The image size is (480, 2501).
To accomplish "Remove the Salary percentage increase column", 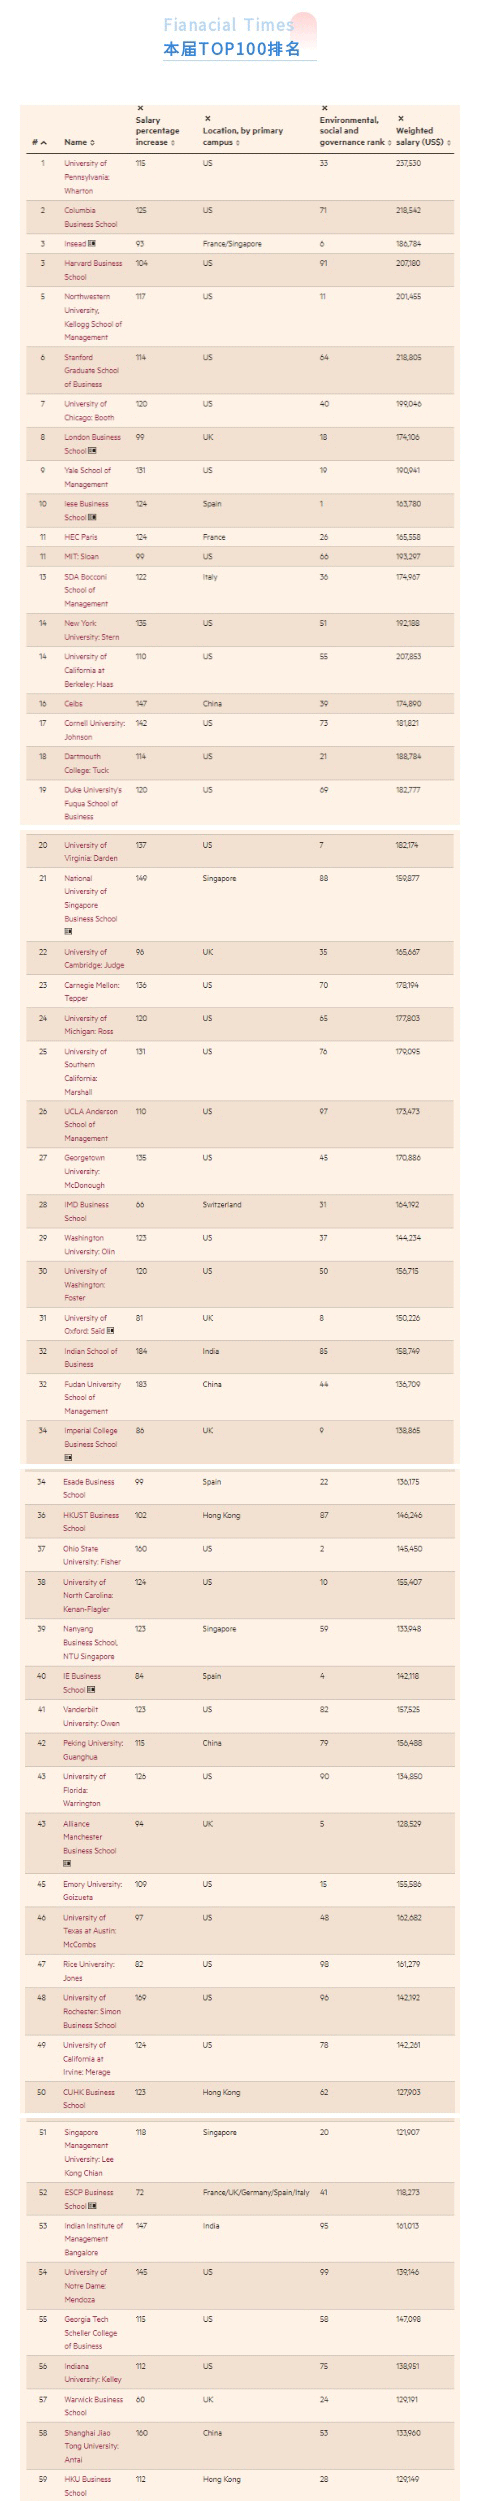I will click(x=140, y=108).
